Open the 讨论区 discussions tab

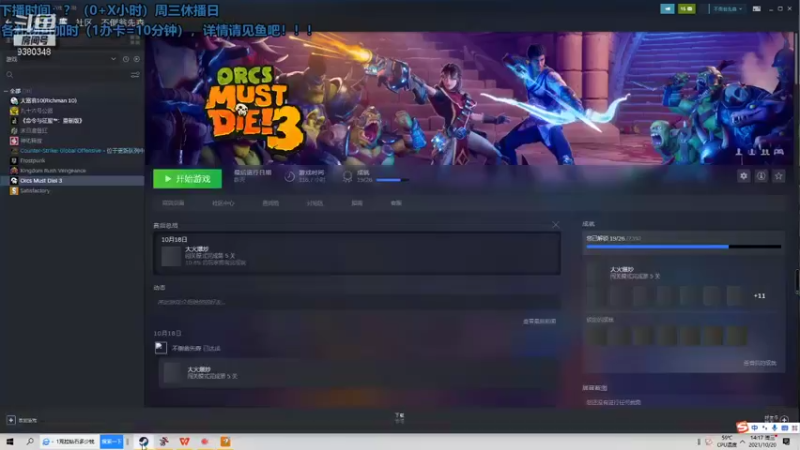pyautogui.click(x=315, y=203)
